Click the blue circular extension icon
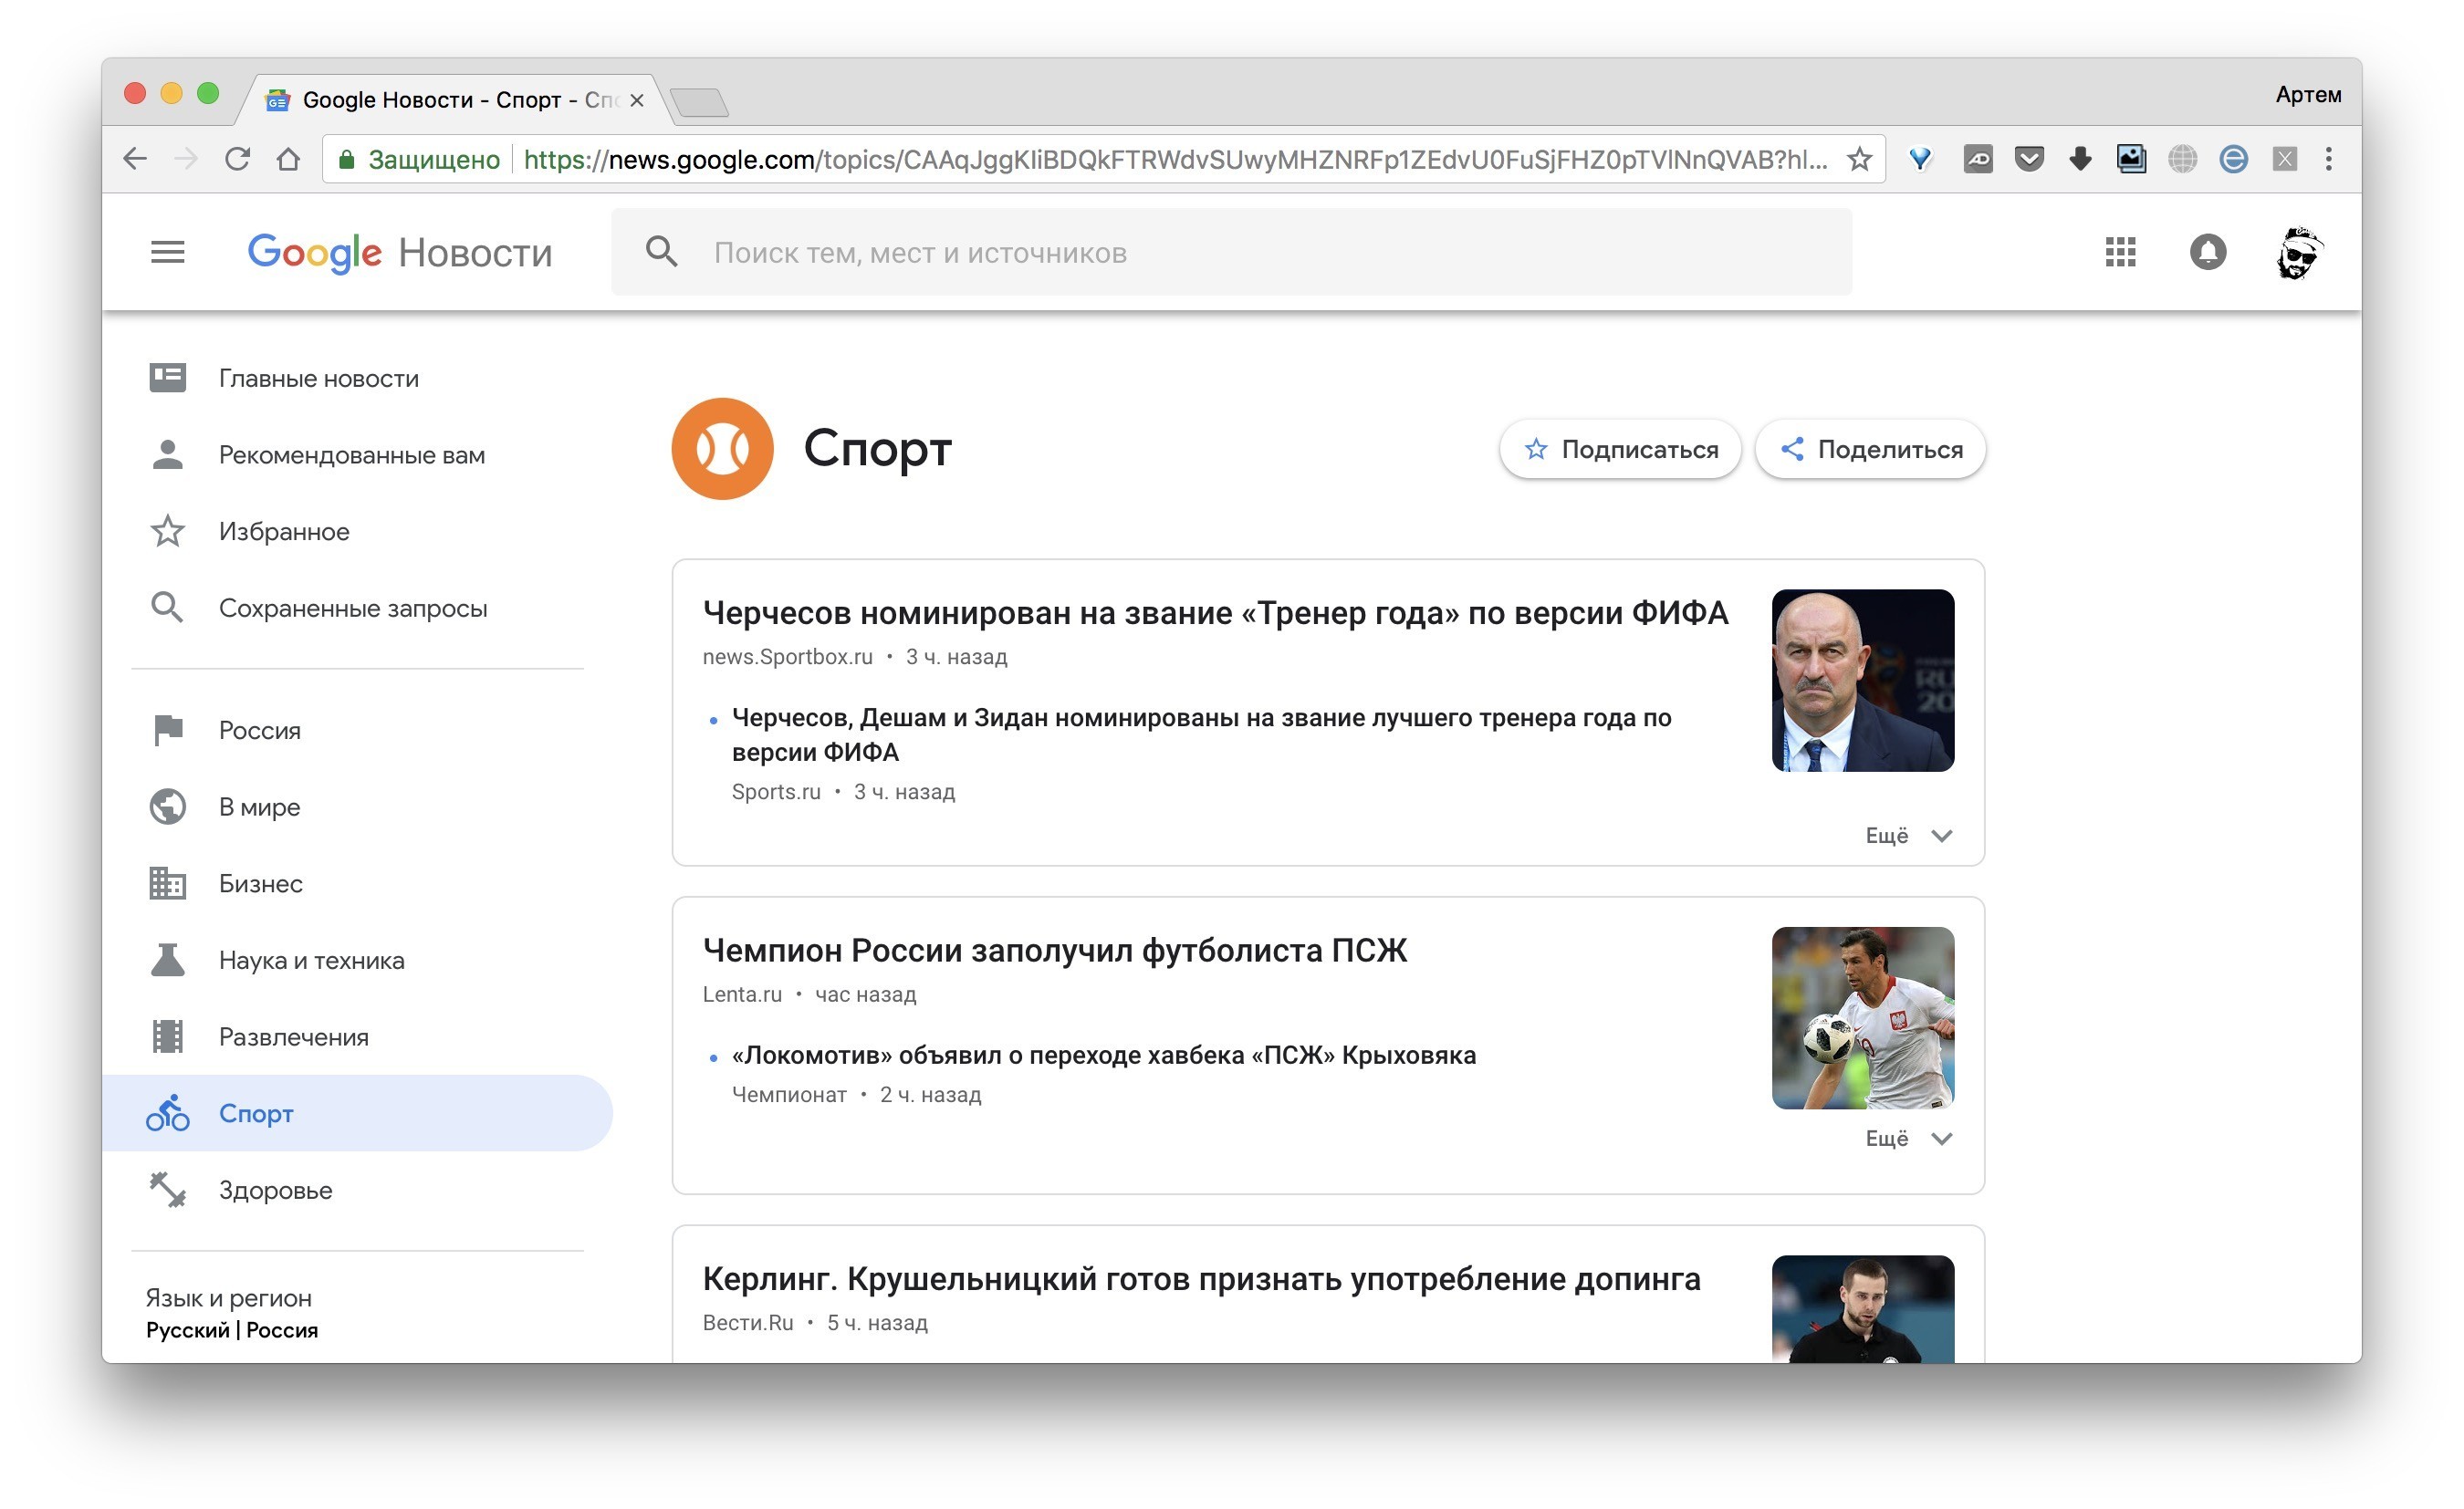This screenshot has width=2464, height=1509. coord(2232,158)
